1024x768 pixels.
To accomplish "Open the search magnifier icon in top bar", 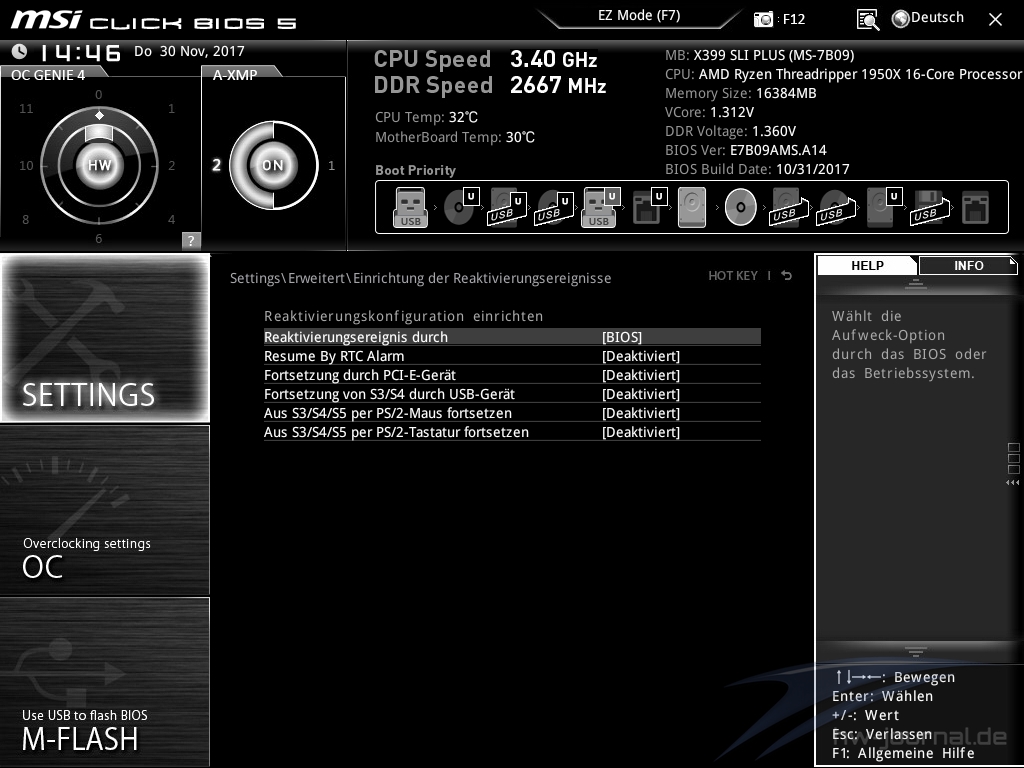I will click(868, 19).
